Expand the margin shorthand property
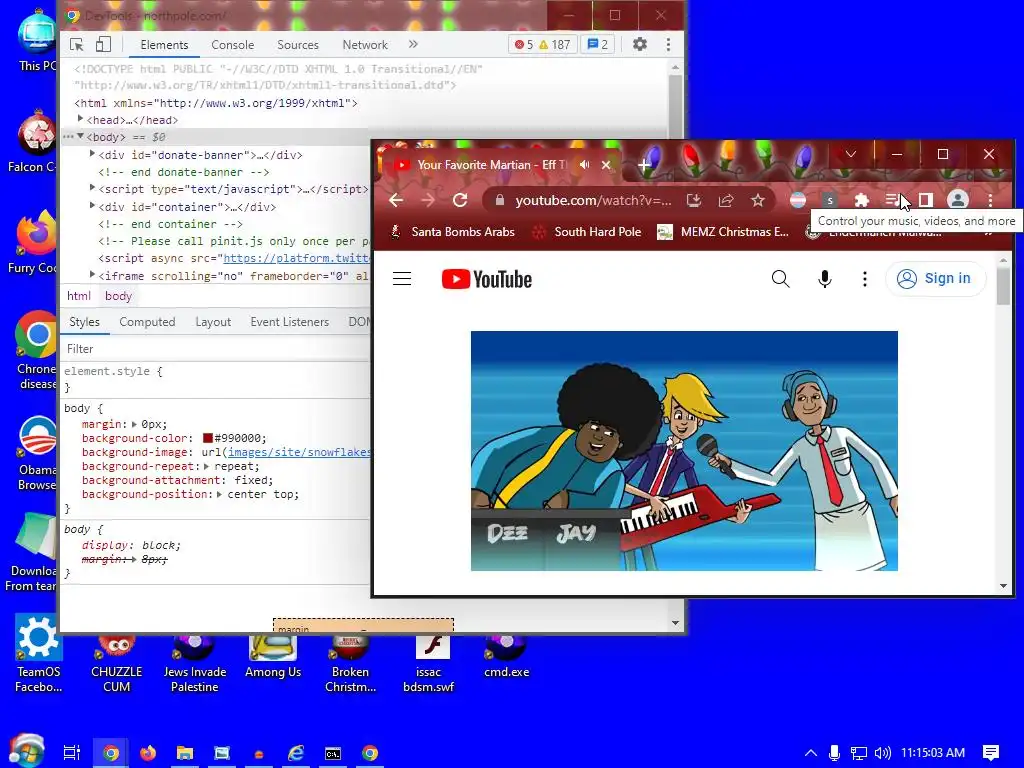 pyautogui.click(x=135, y=424)
